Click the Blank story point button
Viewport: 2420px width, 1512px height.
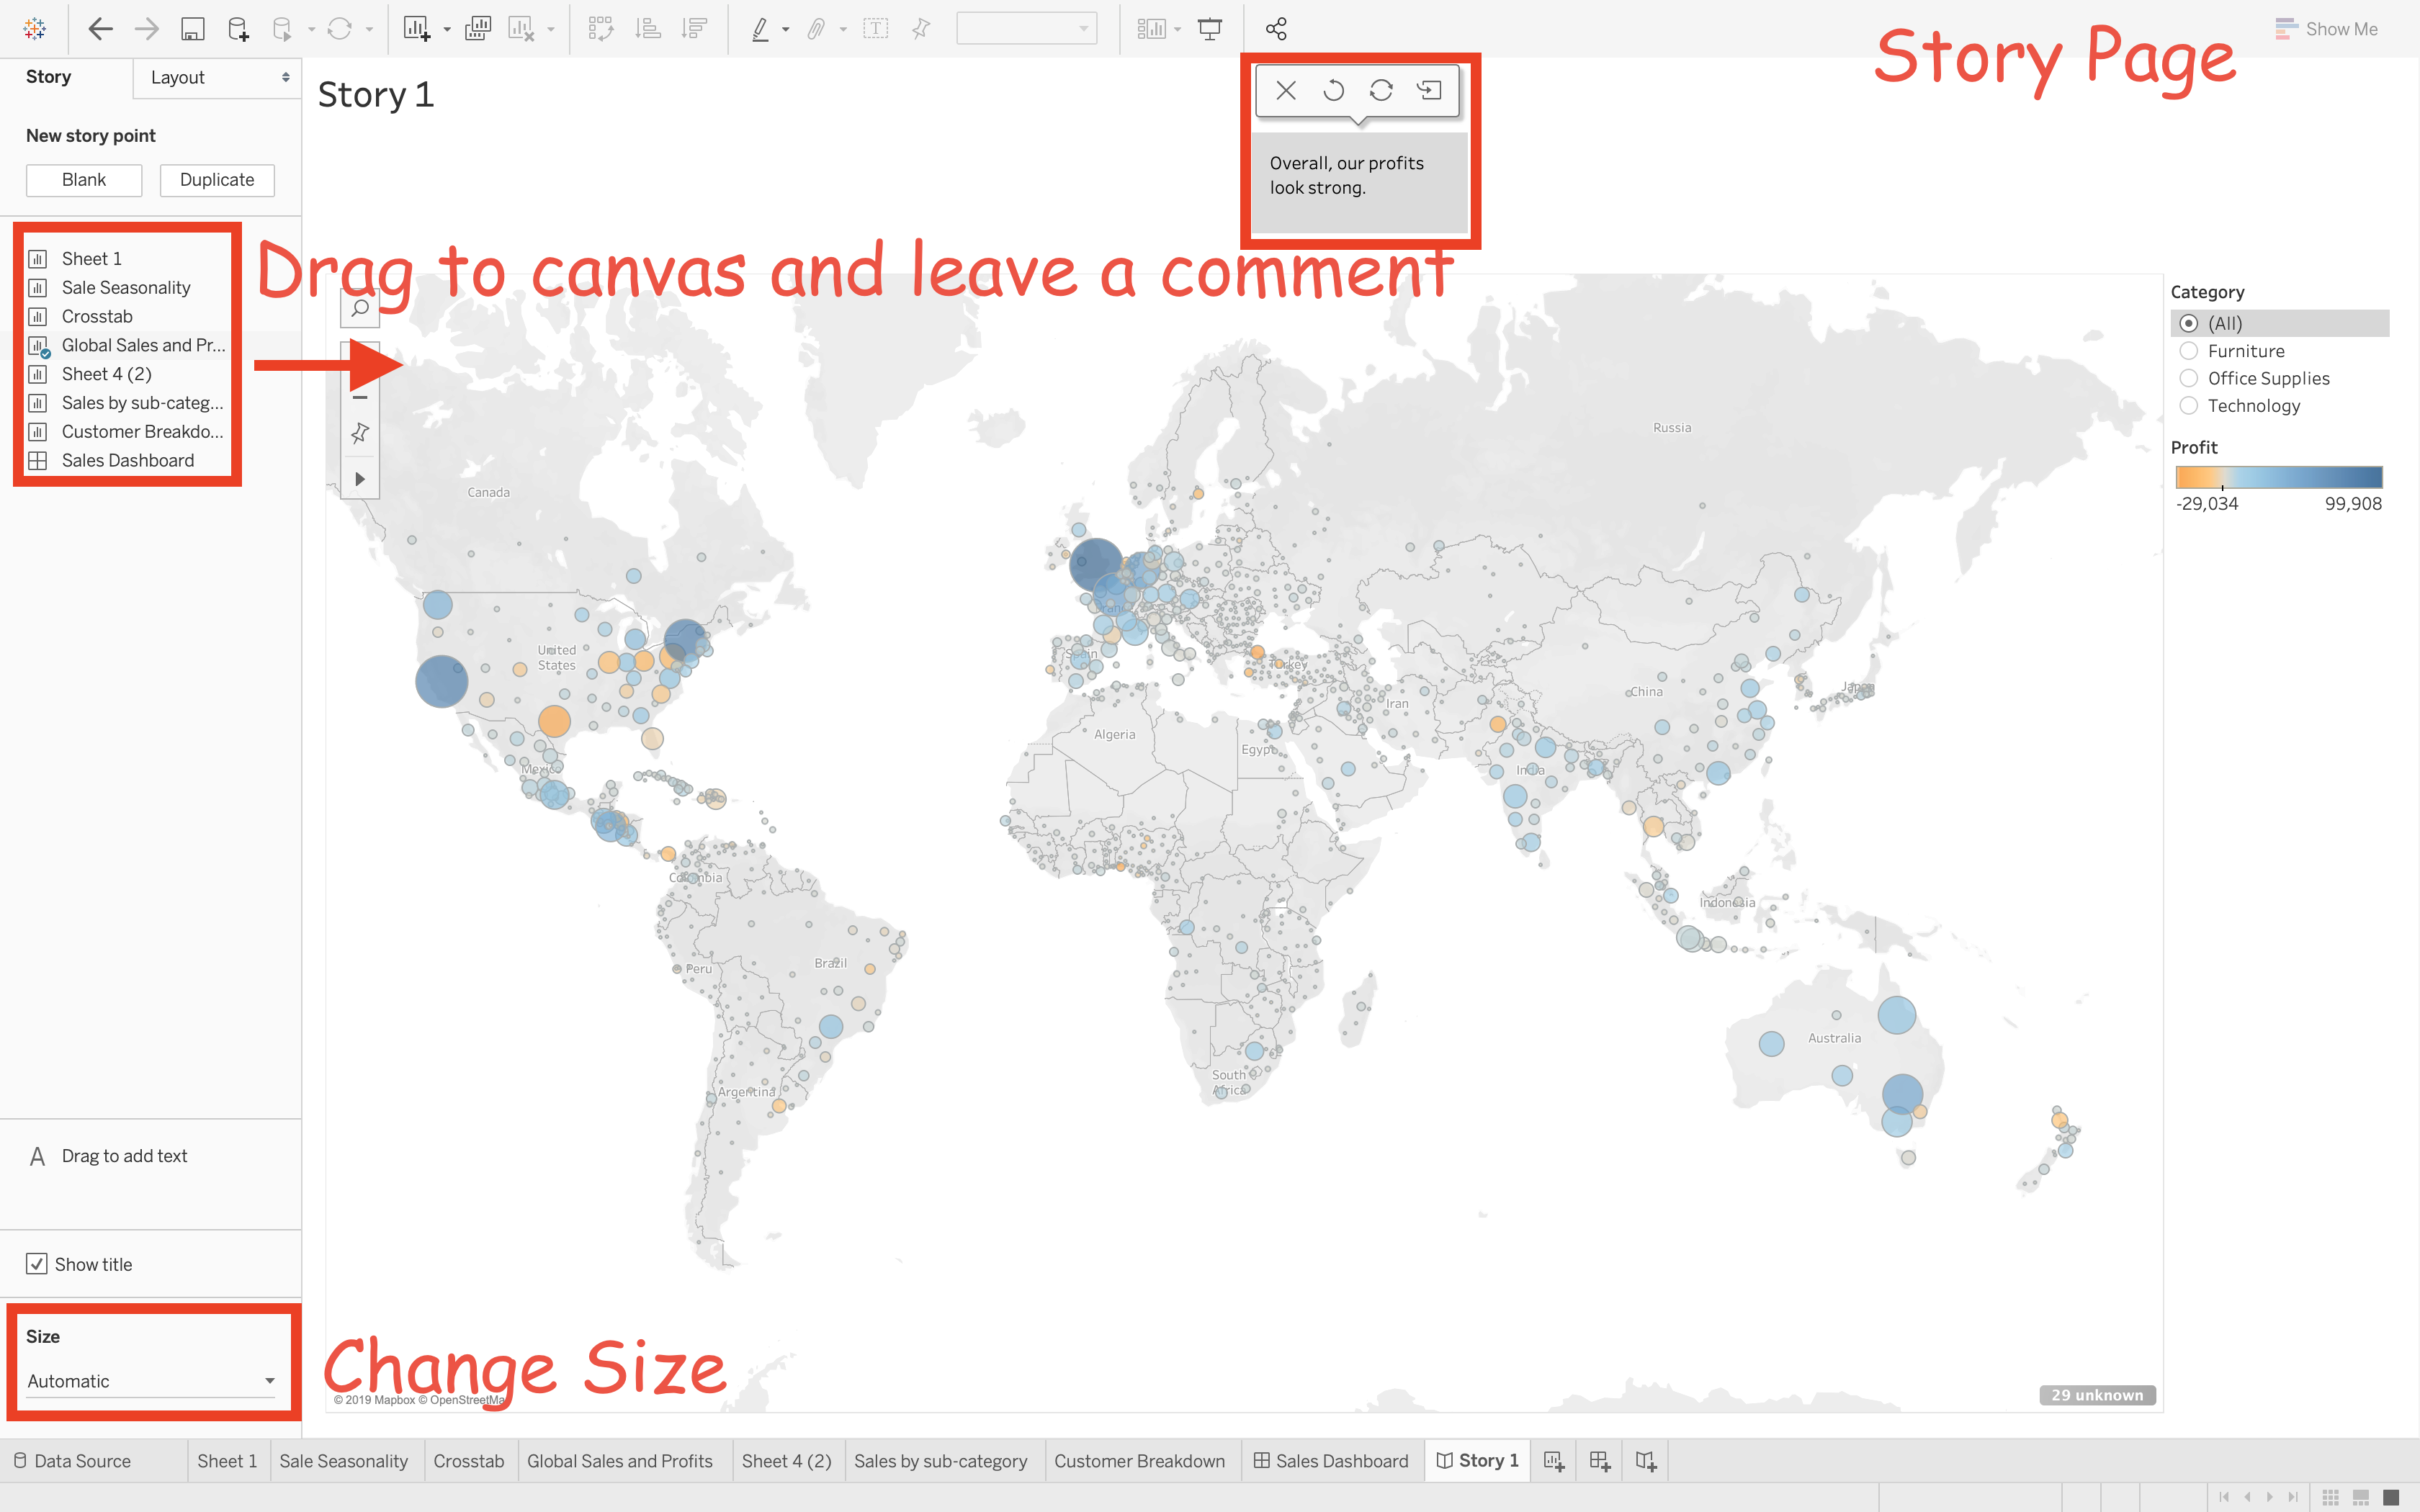pos(84,180)
